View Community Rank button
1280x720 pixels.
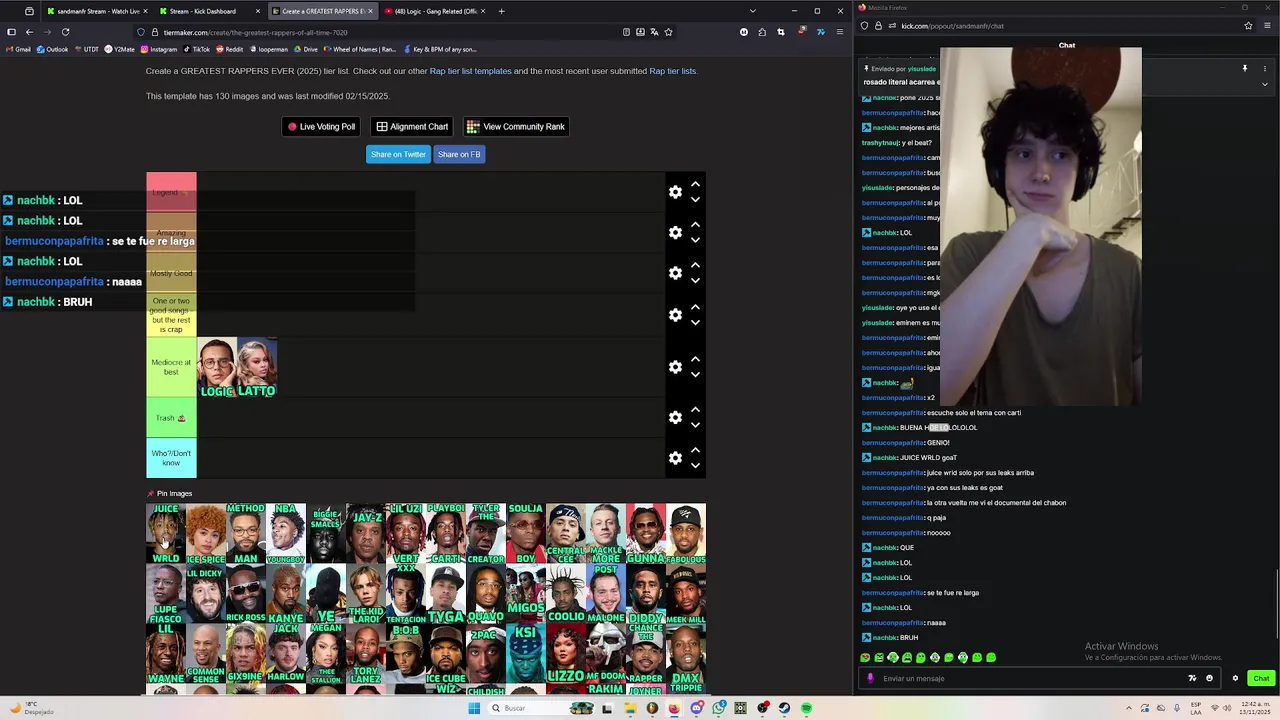tap(516, 127)
